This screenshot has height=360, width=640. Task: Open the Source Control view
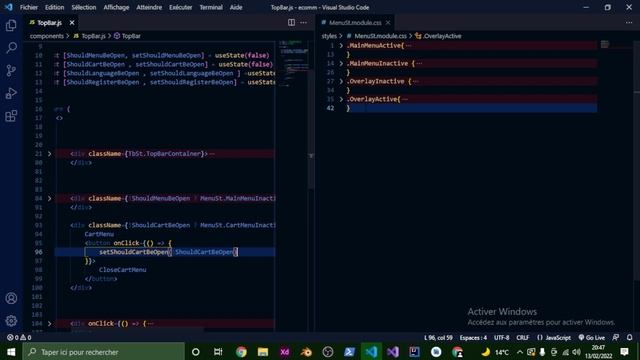[x=11, y=71]
